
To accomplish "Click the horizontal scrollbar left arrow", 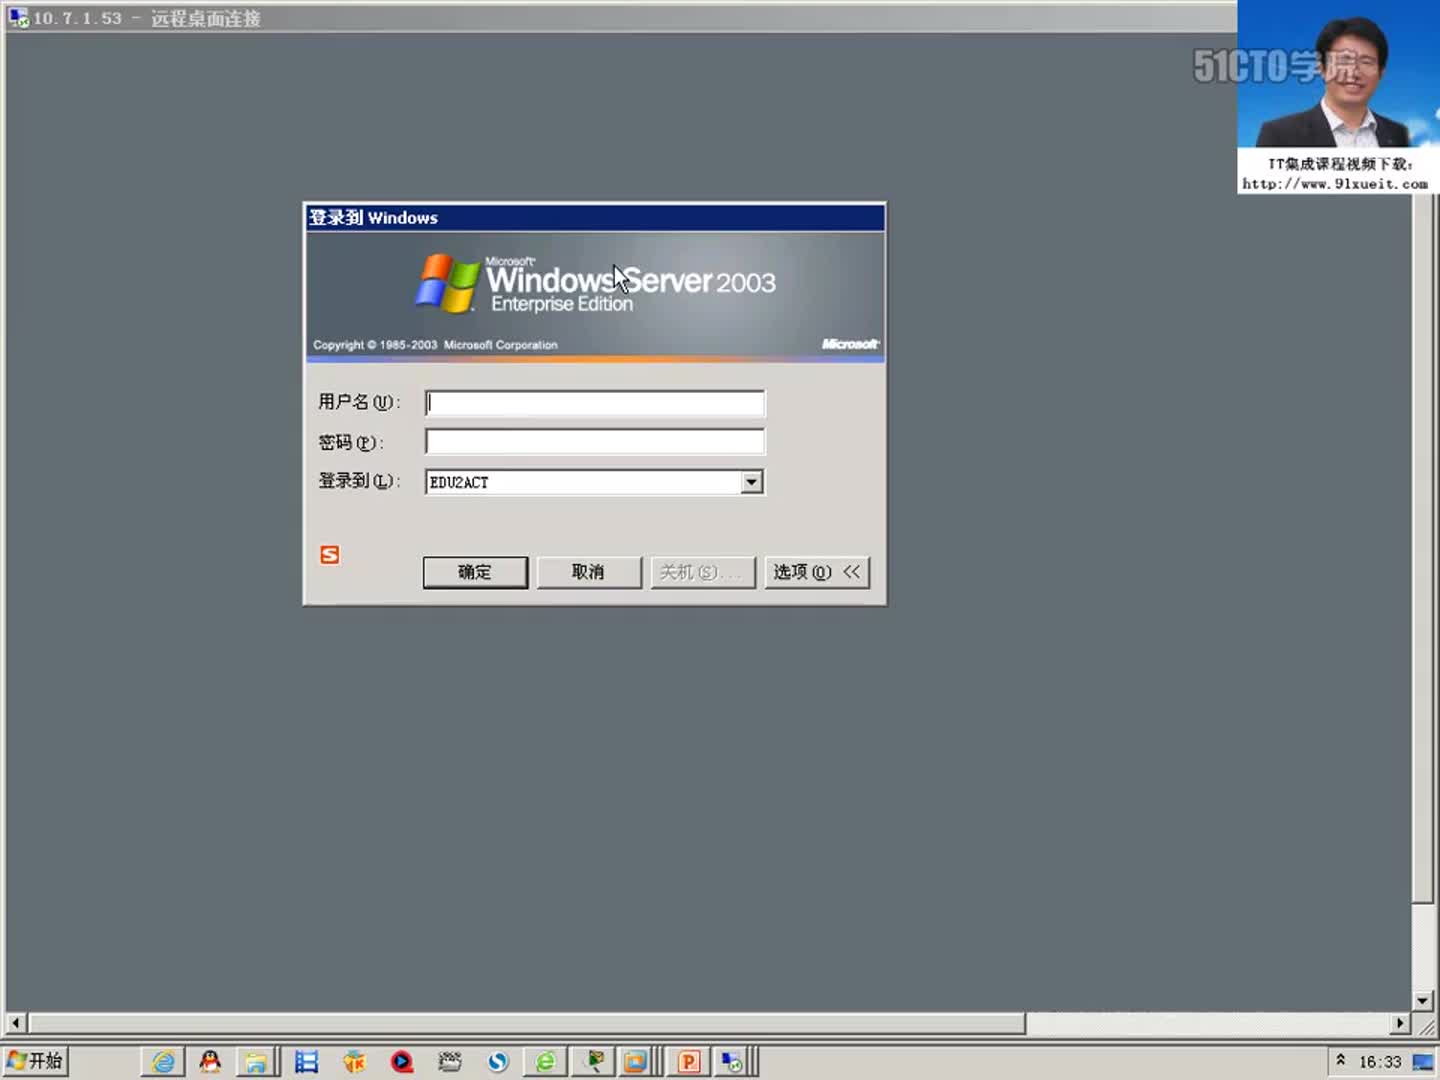I will coord(15,1023).
